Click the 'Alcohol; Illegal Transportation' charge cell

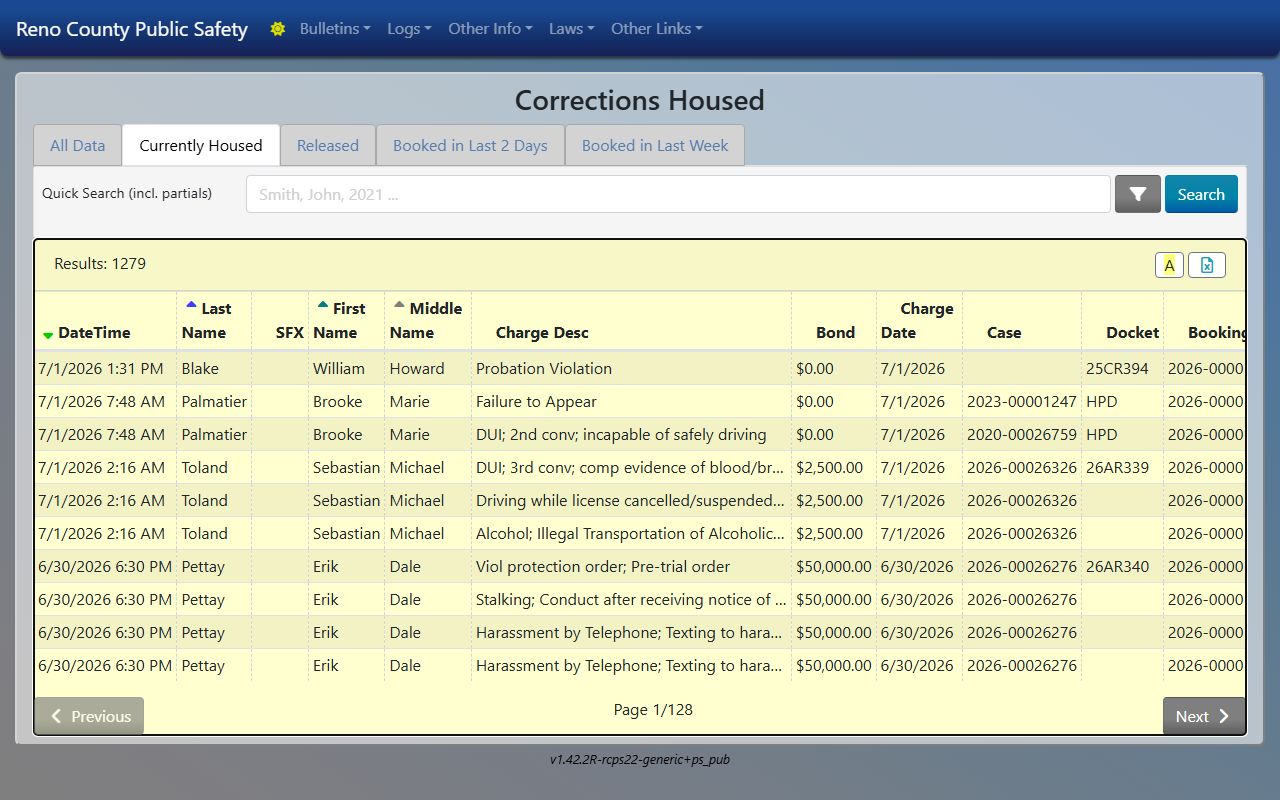(631, 533)
